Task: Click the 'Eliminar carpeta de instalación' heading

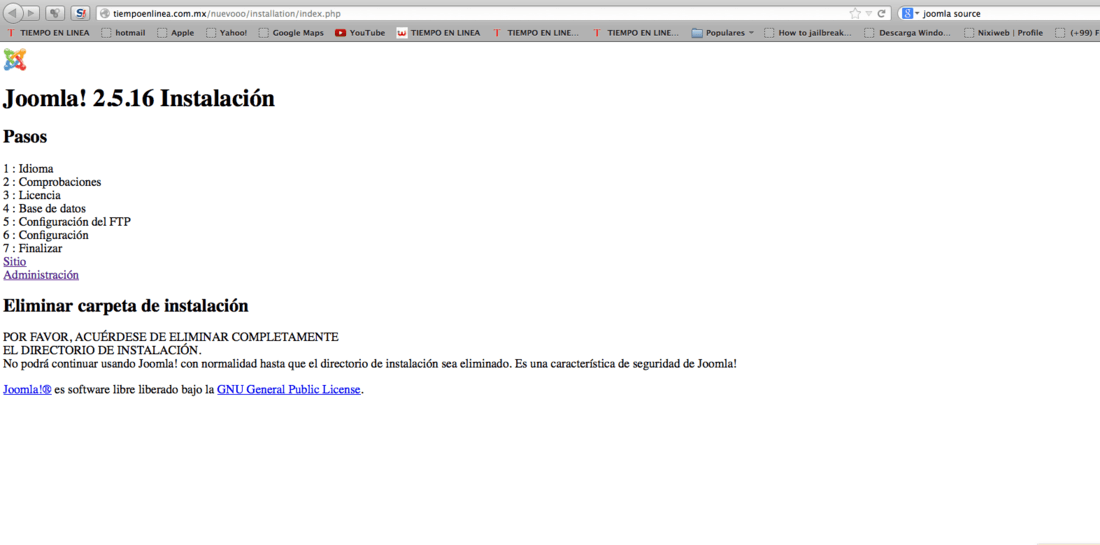Action: (126, 306)
